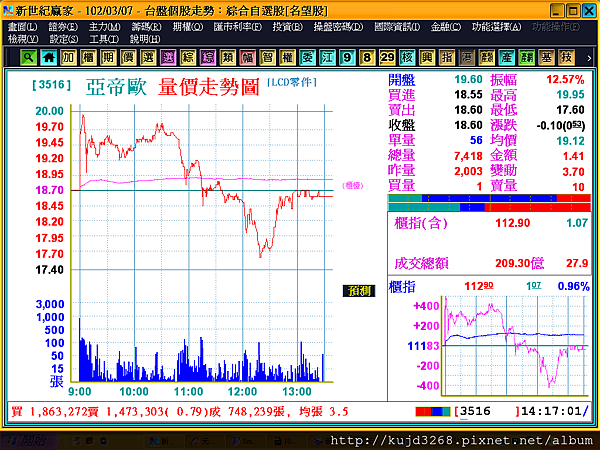600x450 pixels.
Task: Click the cyan number 9 icon
Action: tap(347, 58)
